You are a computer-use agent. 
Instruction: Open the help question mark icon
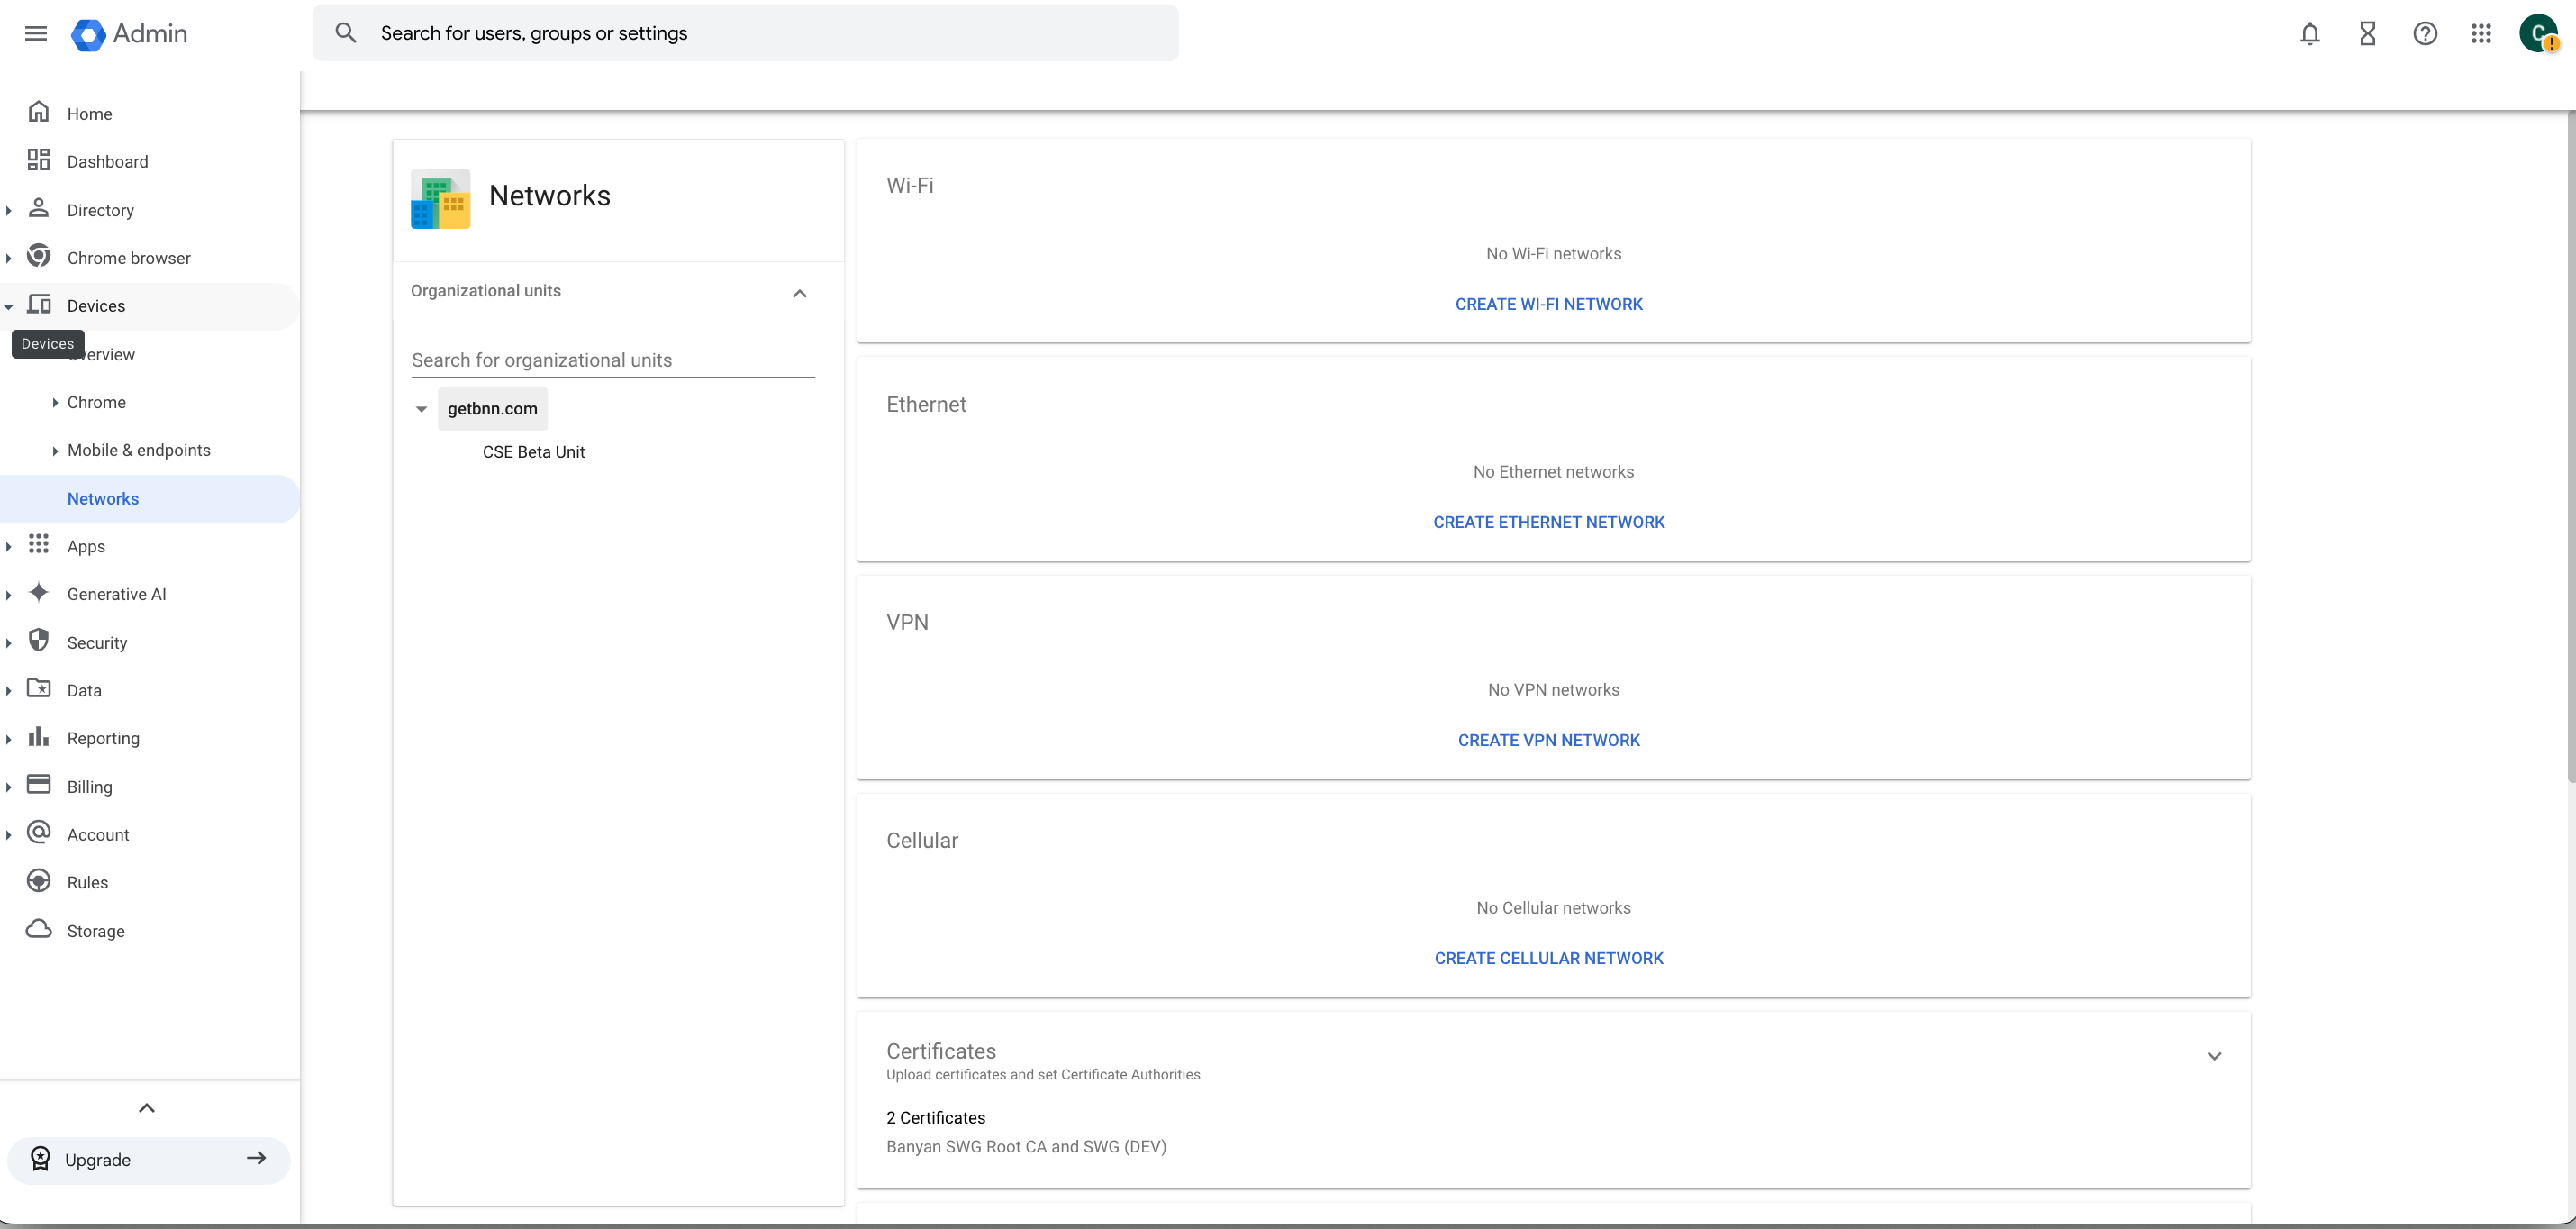pyautogui.click(x=2424, y=33)
